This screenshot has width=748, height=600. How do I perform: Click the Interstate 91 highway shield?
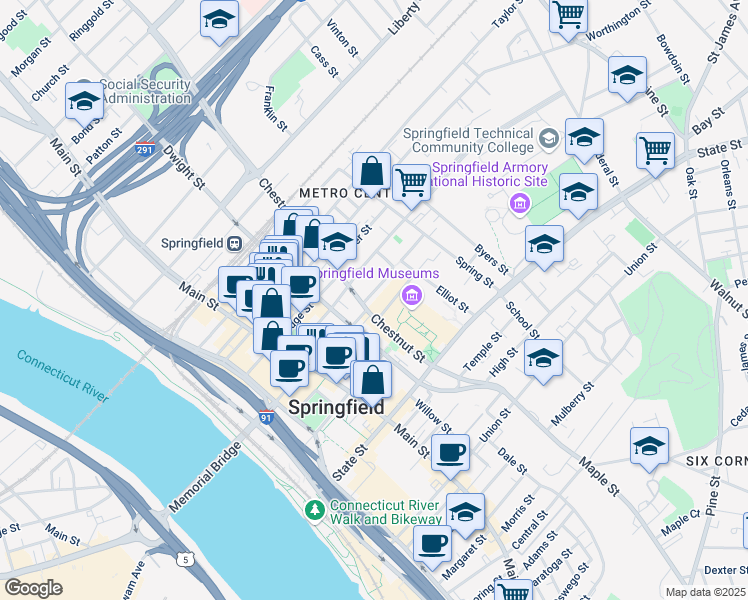click(x=266, y=417)
